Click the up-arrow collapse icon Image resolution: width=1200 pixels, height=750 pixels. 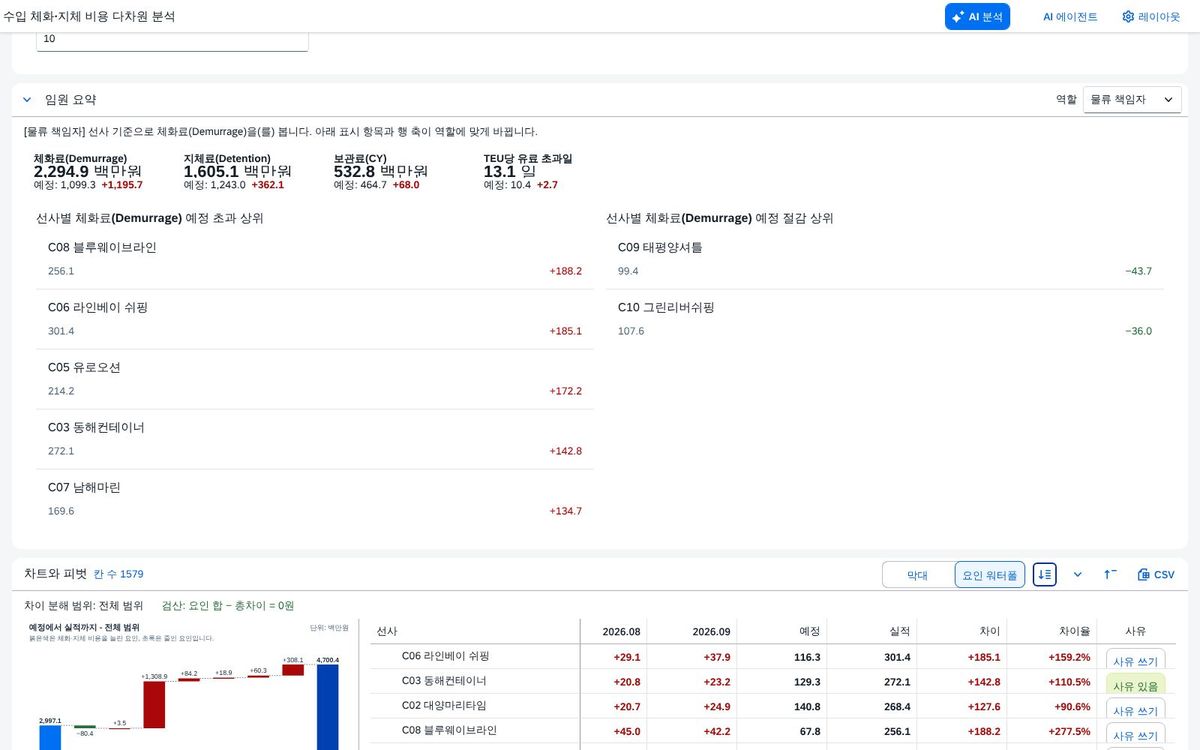tap(1110, 575)
